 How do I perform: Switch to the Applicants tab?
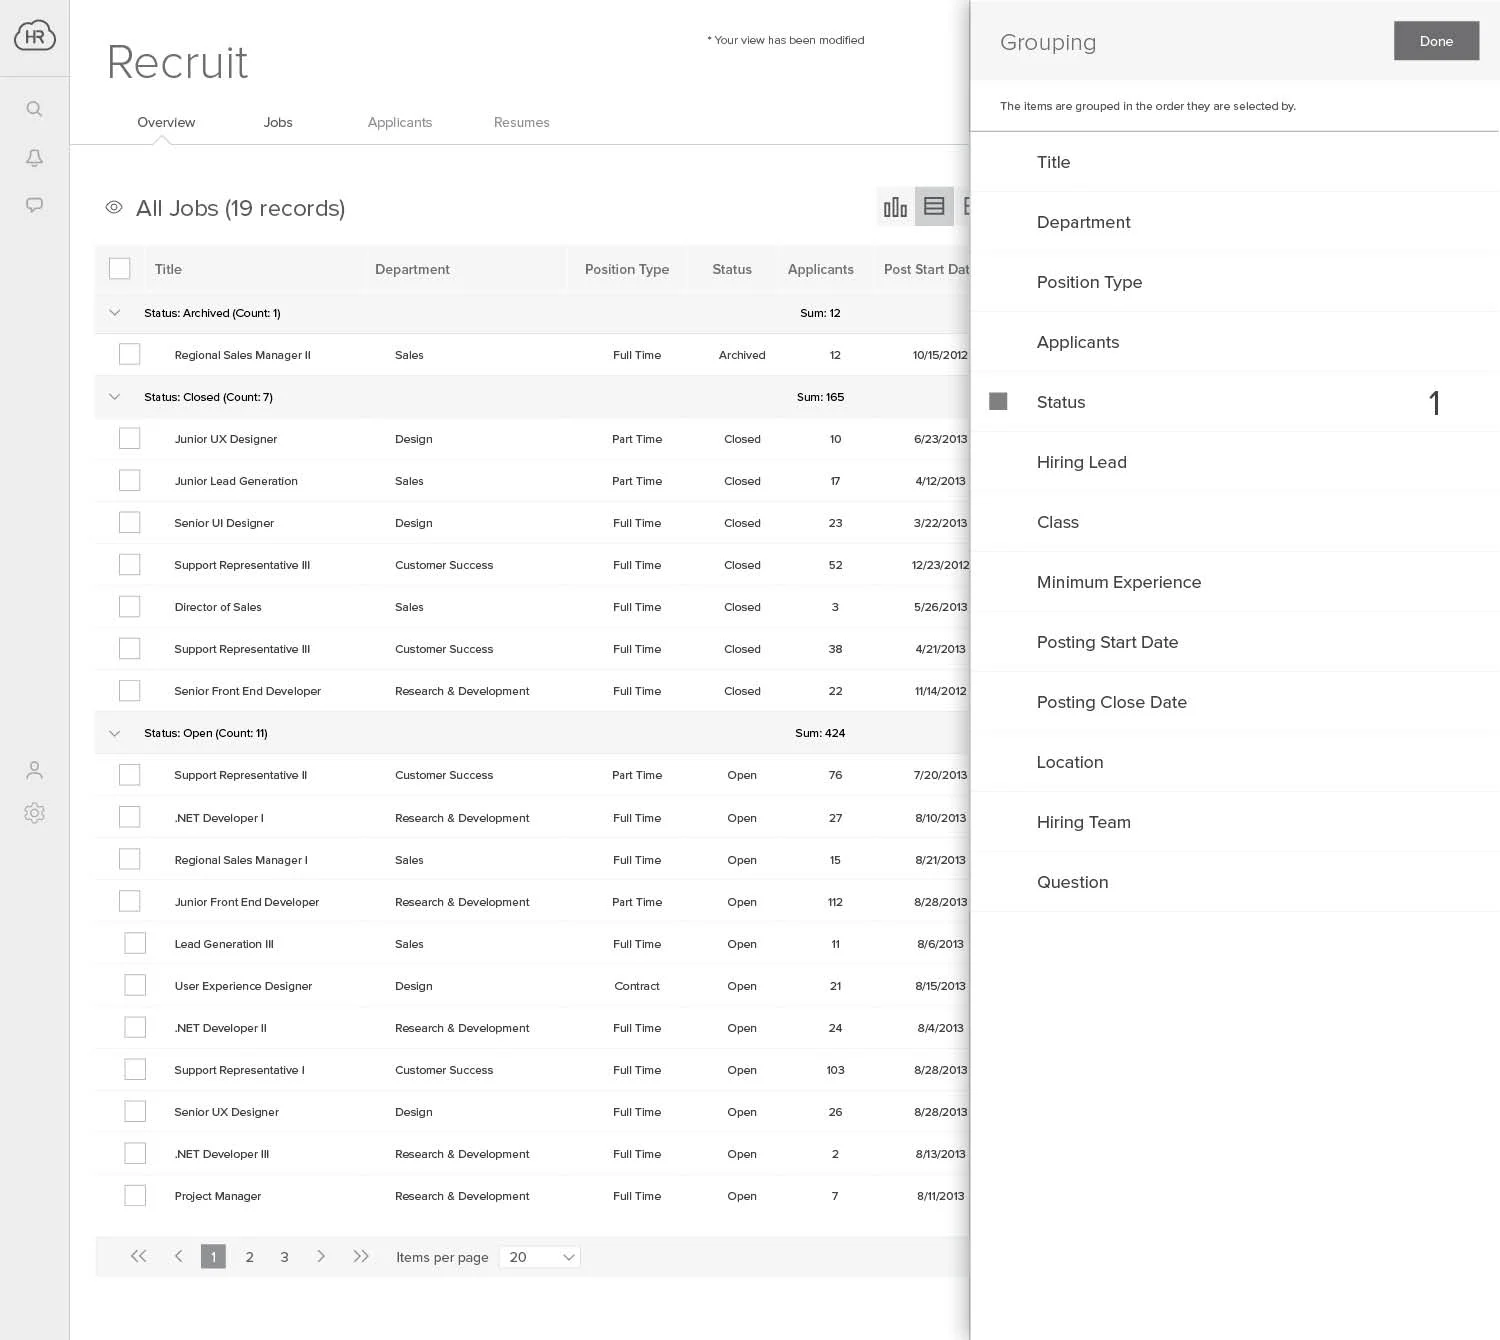click(x=400, y=122)
